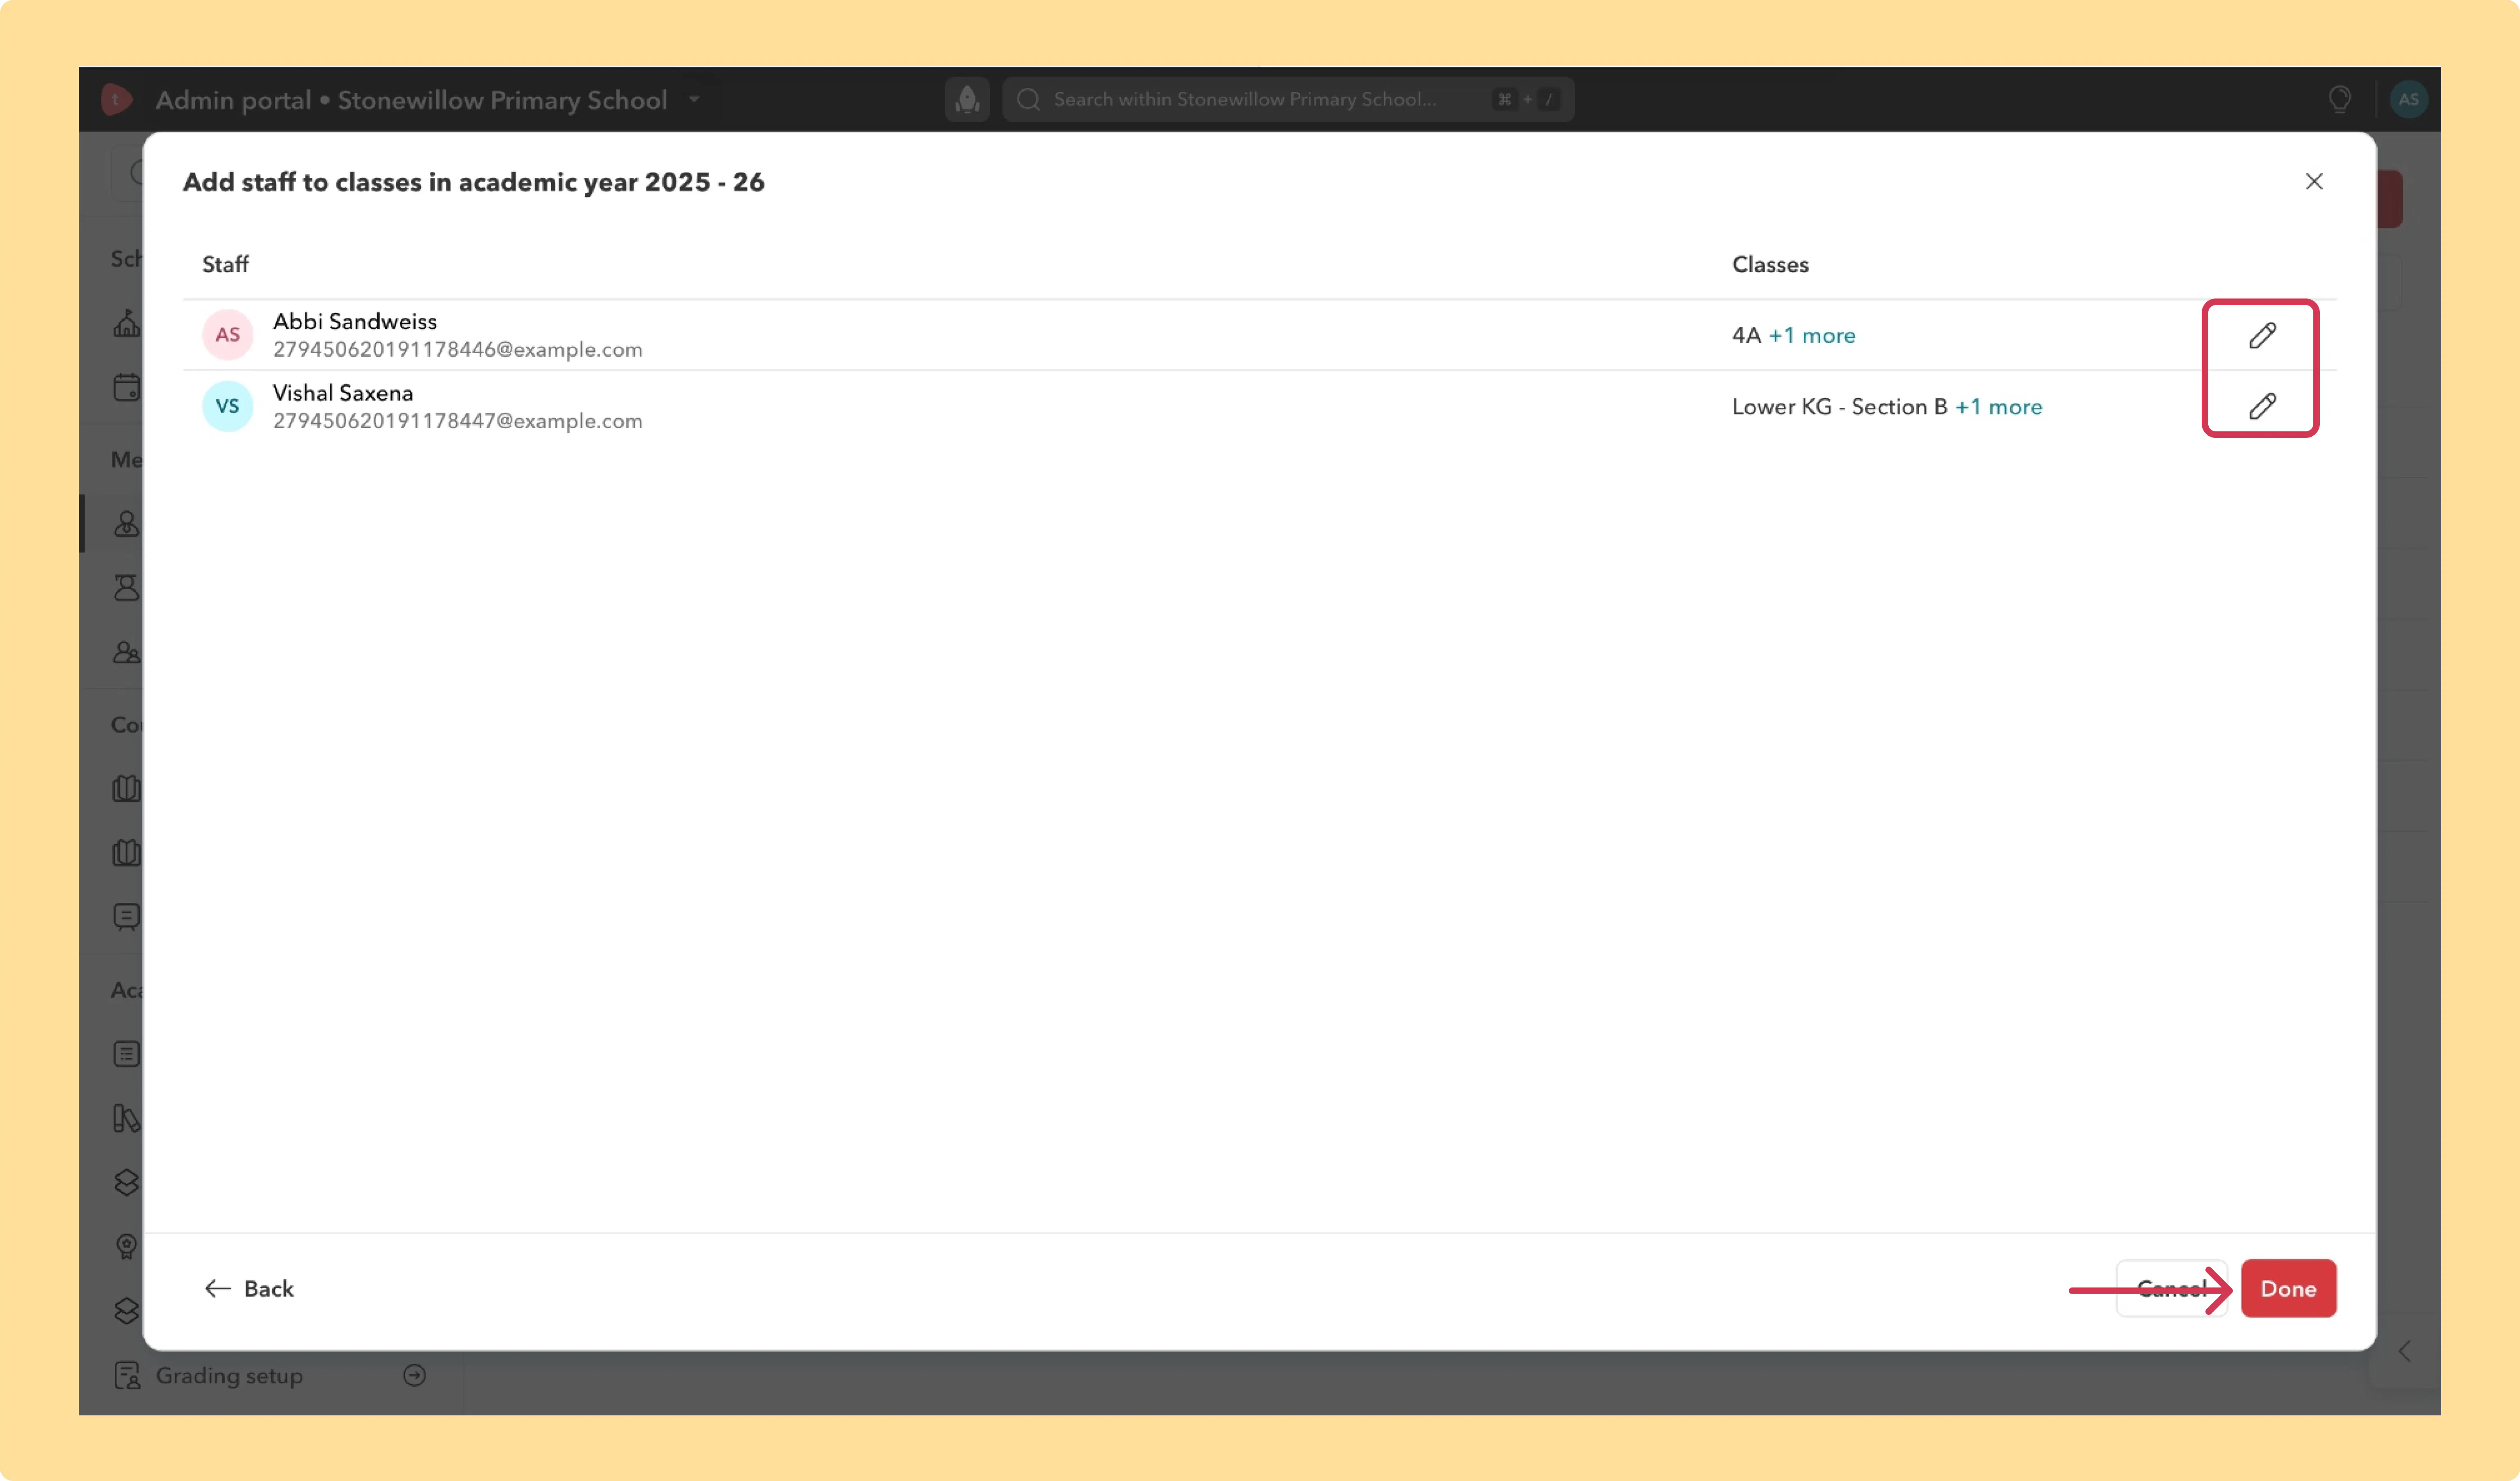The width and height of the screenshot is (2520, 1481).
Task: Click the calendar sidebar icon
Action: coord(127,387)
